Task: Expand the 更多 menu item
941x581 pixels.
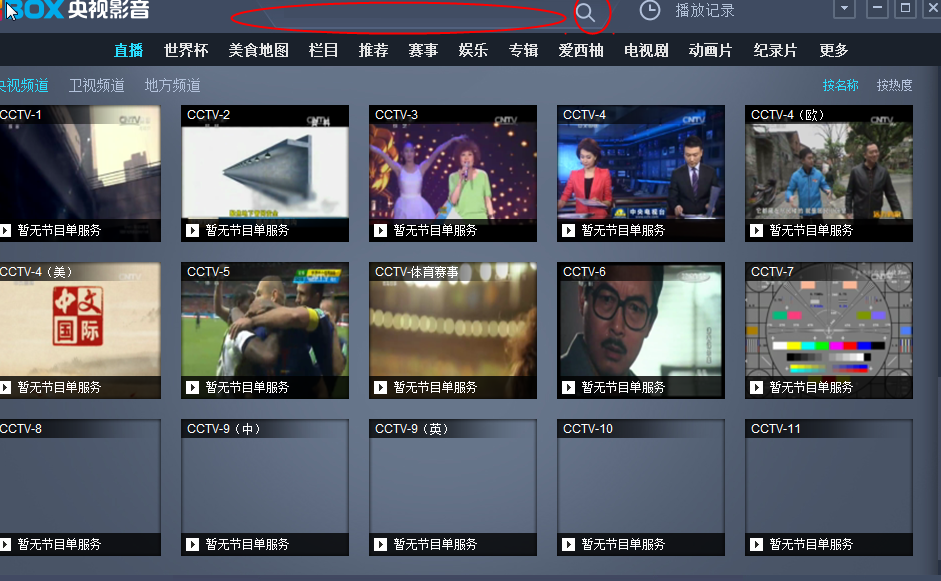Action: [833, 50]
